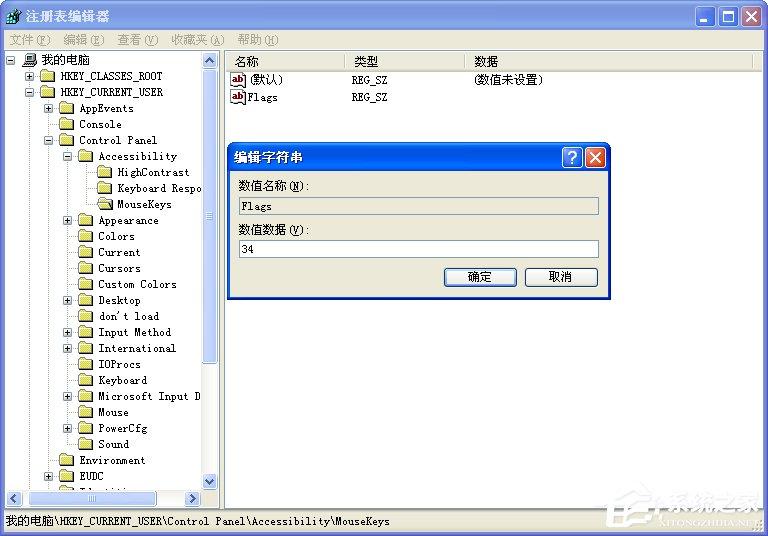768x536 pixels.
Task: Select the Sound tree item
Action: (114, 444)
